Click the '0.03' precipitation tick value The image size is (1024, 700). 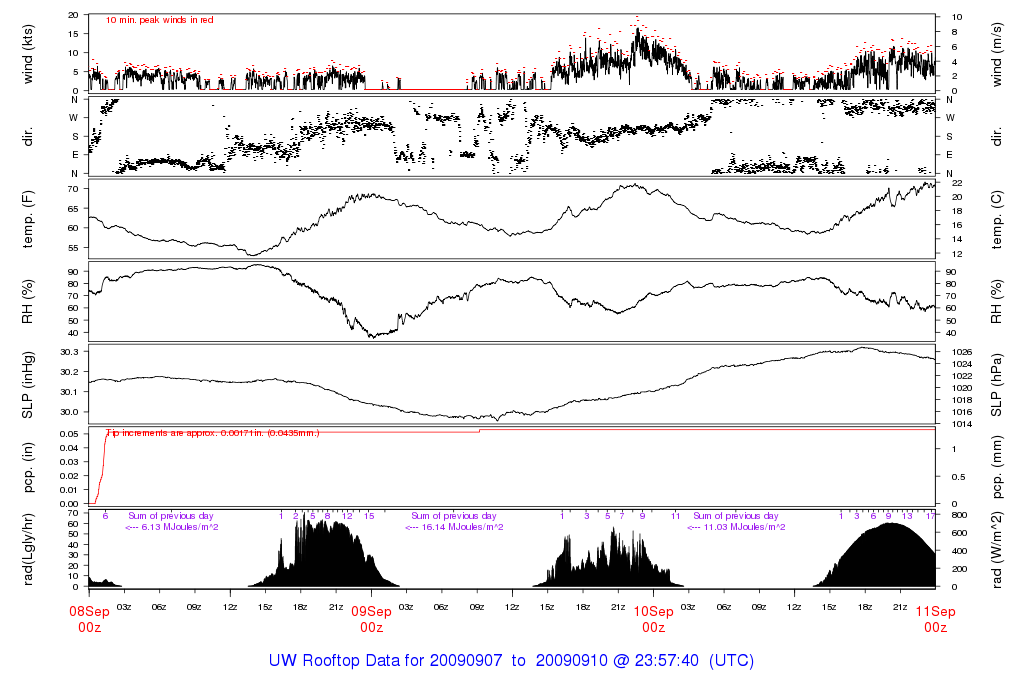pyautogui.click(x=69, y=462)
